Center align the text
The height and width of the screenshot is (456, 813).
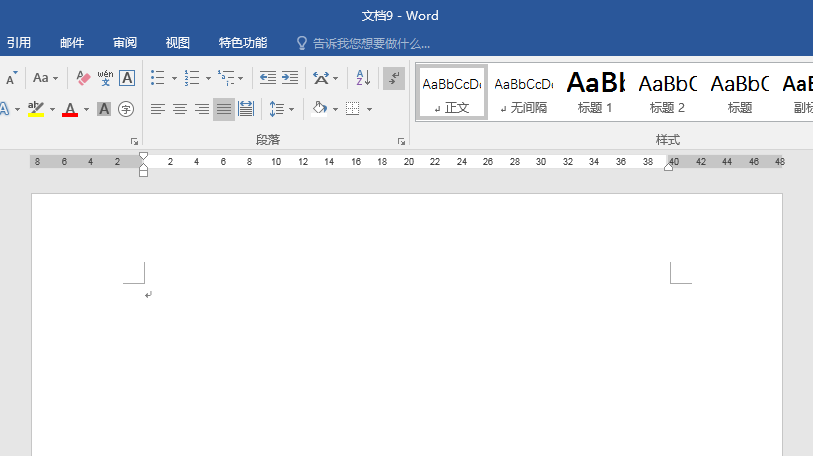click(180, 109)
